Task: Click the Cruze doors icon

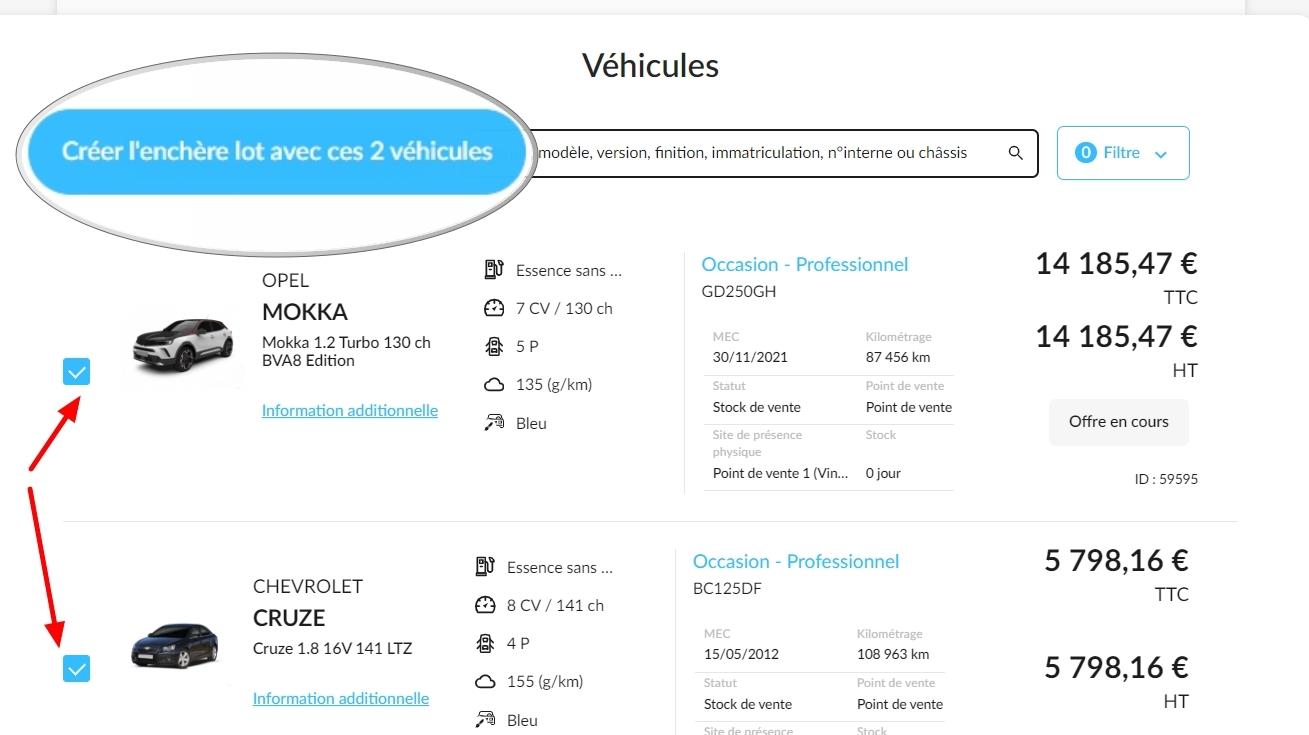Action: click(484, 643)
